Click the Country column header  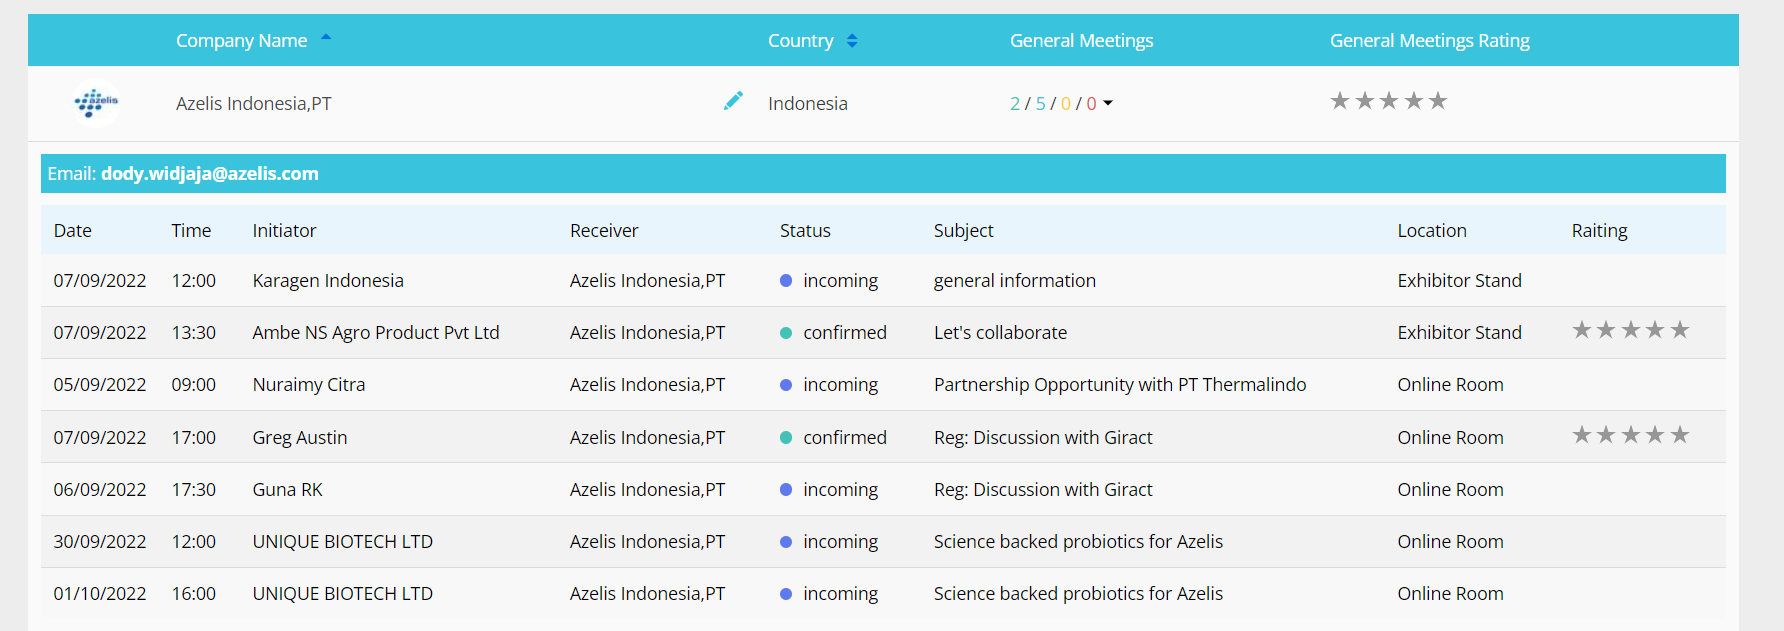click(801, 41)
